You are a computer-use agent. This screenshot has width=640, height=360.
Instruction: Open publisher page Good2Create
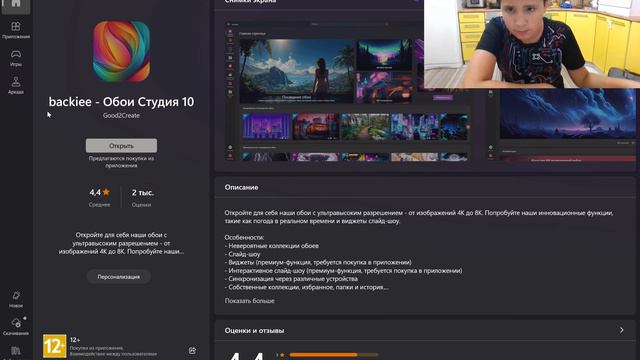click(x=121, y=116)
